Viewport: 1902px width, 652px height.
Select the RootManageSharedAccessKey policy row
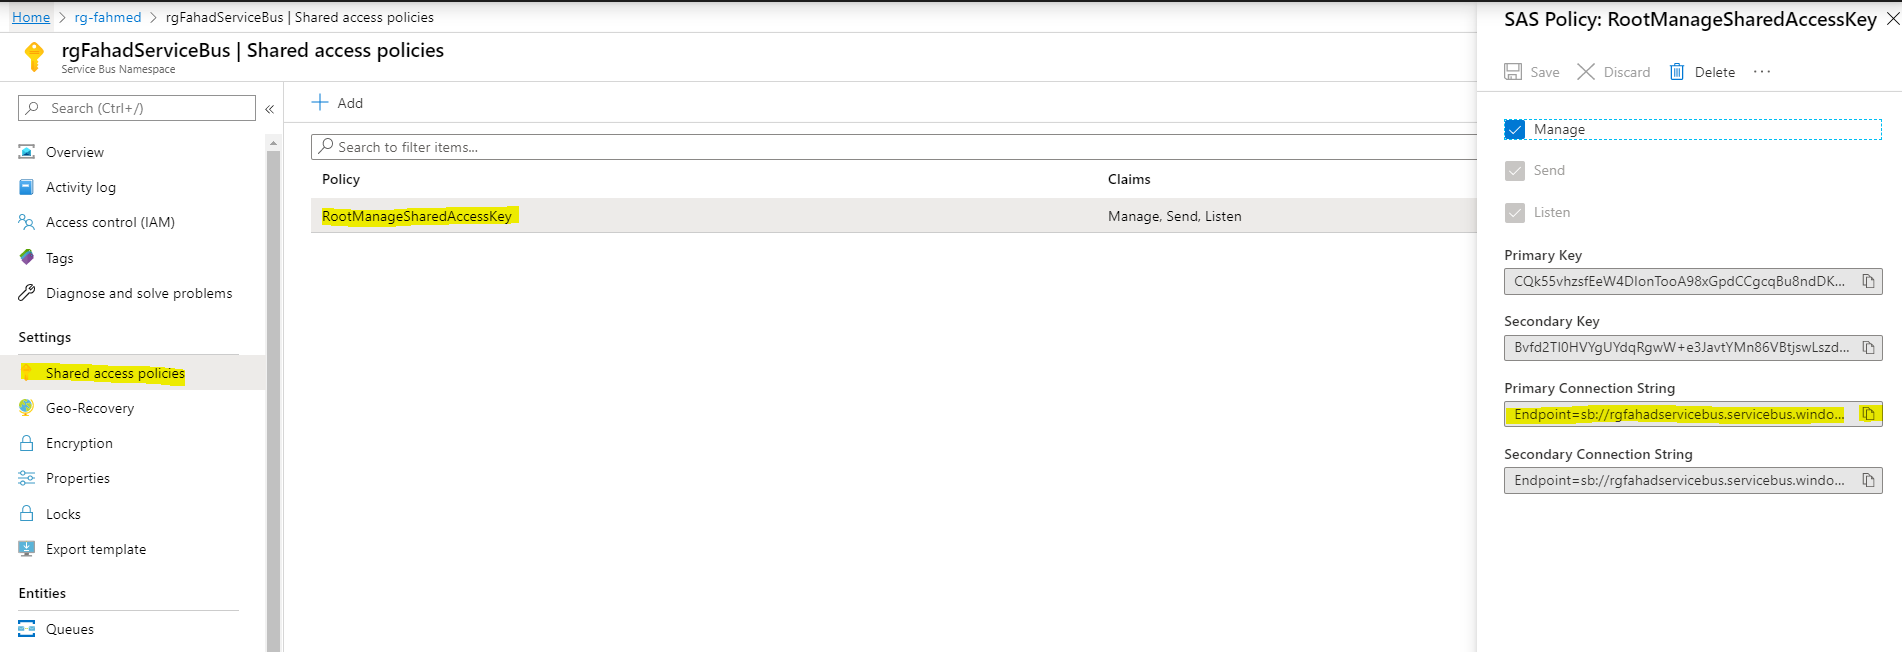point(894,216)
